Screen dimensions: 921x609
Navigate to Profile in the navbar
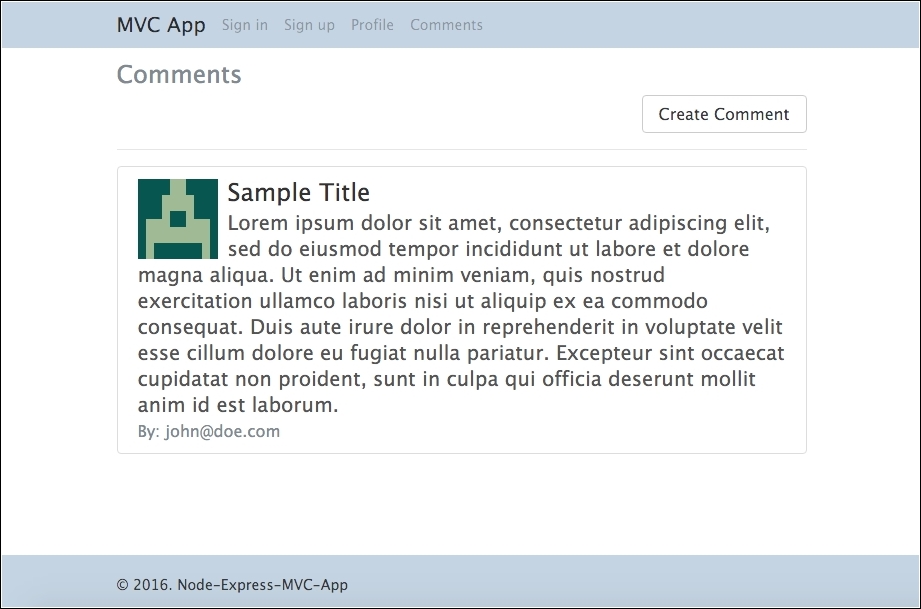click(x=372, y=25)
